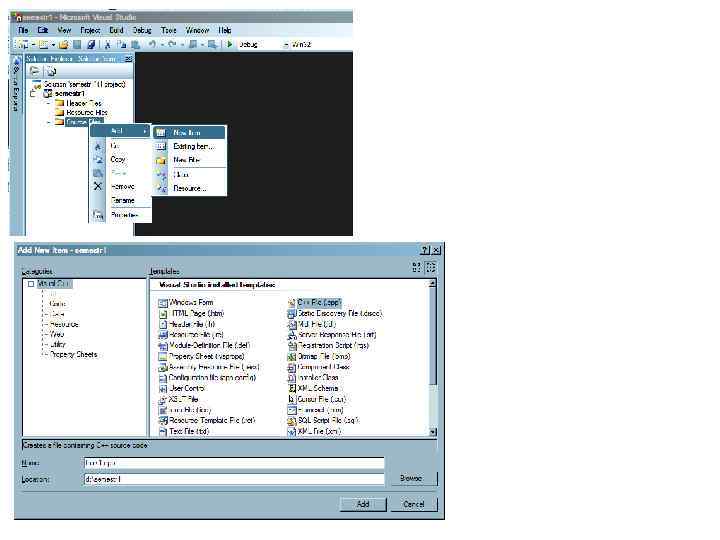Click the HTML Page (.htm) template icon

163,314
